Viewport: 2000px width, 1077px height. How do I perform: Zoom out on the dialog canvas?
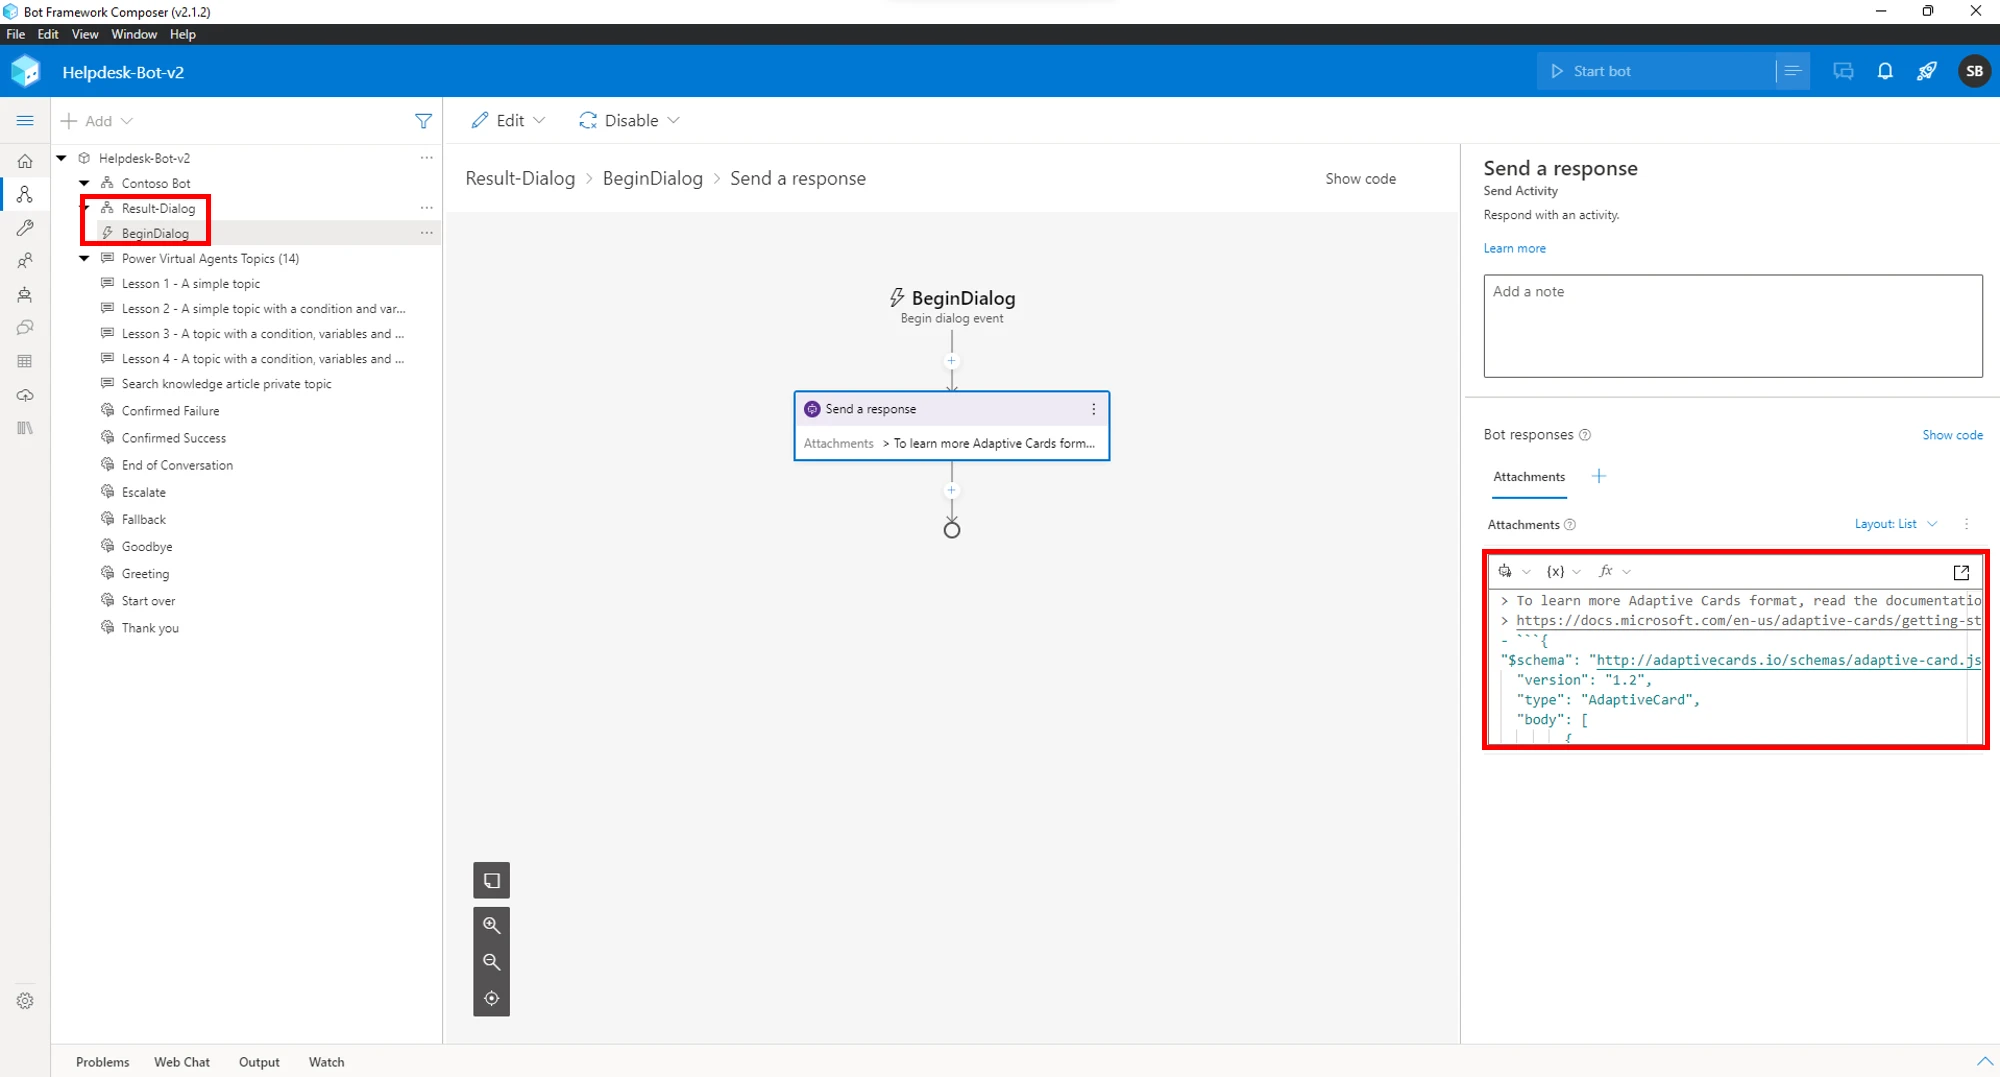pos(491,962)
